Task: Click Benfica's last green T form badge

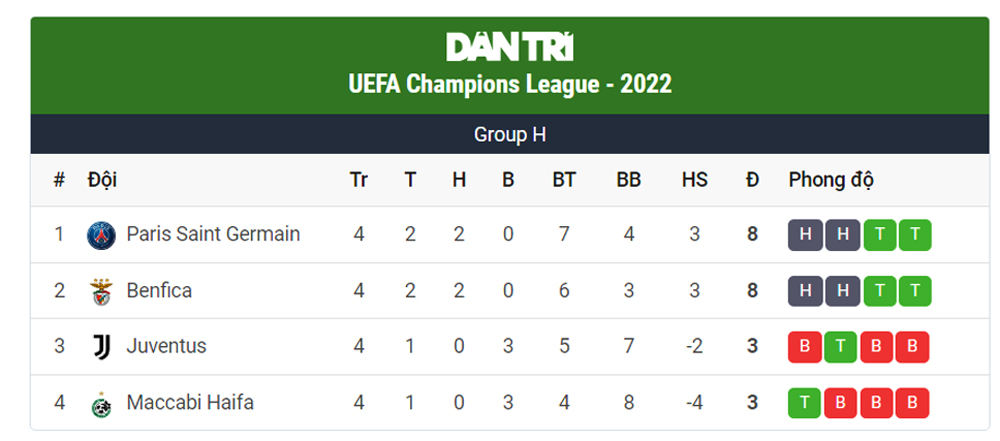Action: (x=915, y=291)
